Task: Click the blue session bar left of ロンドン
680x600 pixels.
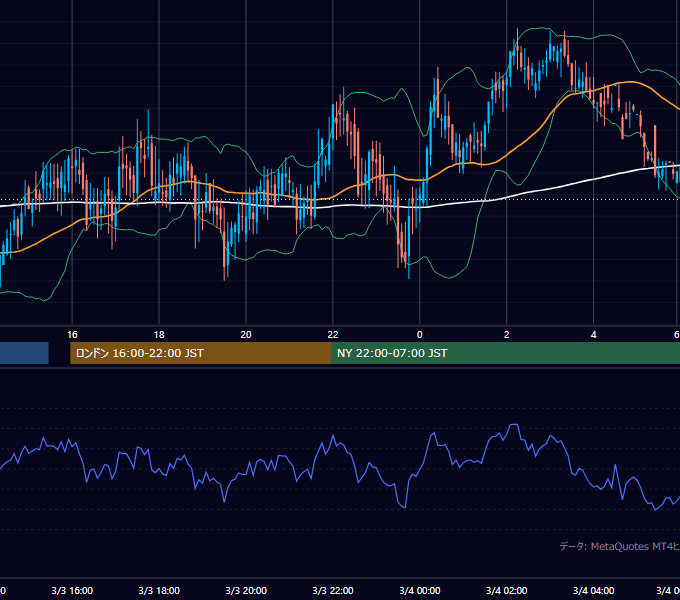Action: [x=24, y=353]
